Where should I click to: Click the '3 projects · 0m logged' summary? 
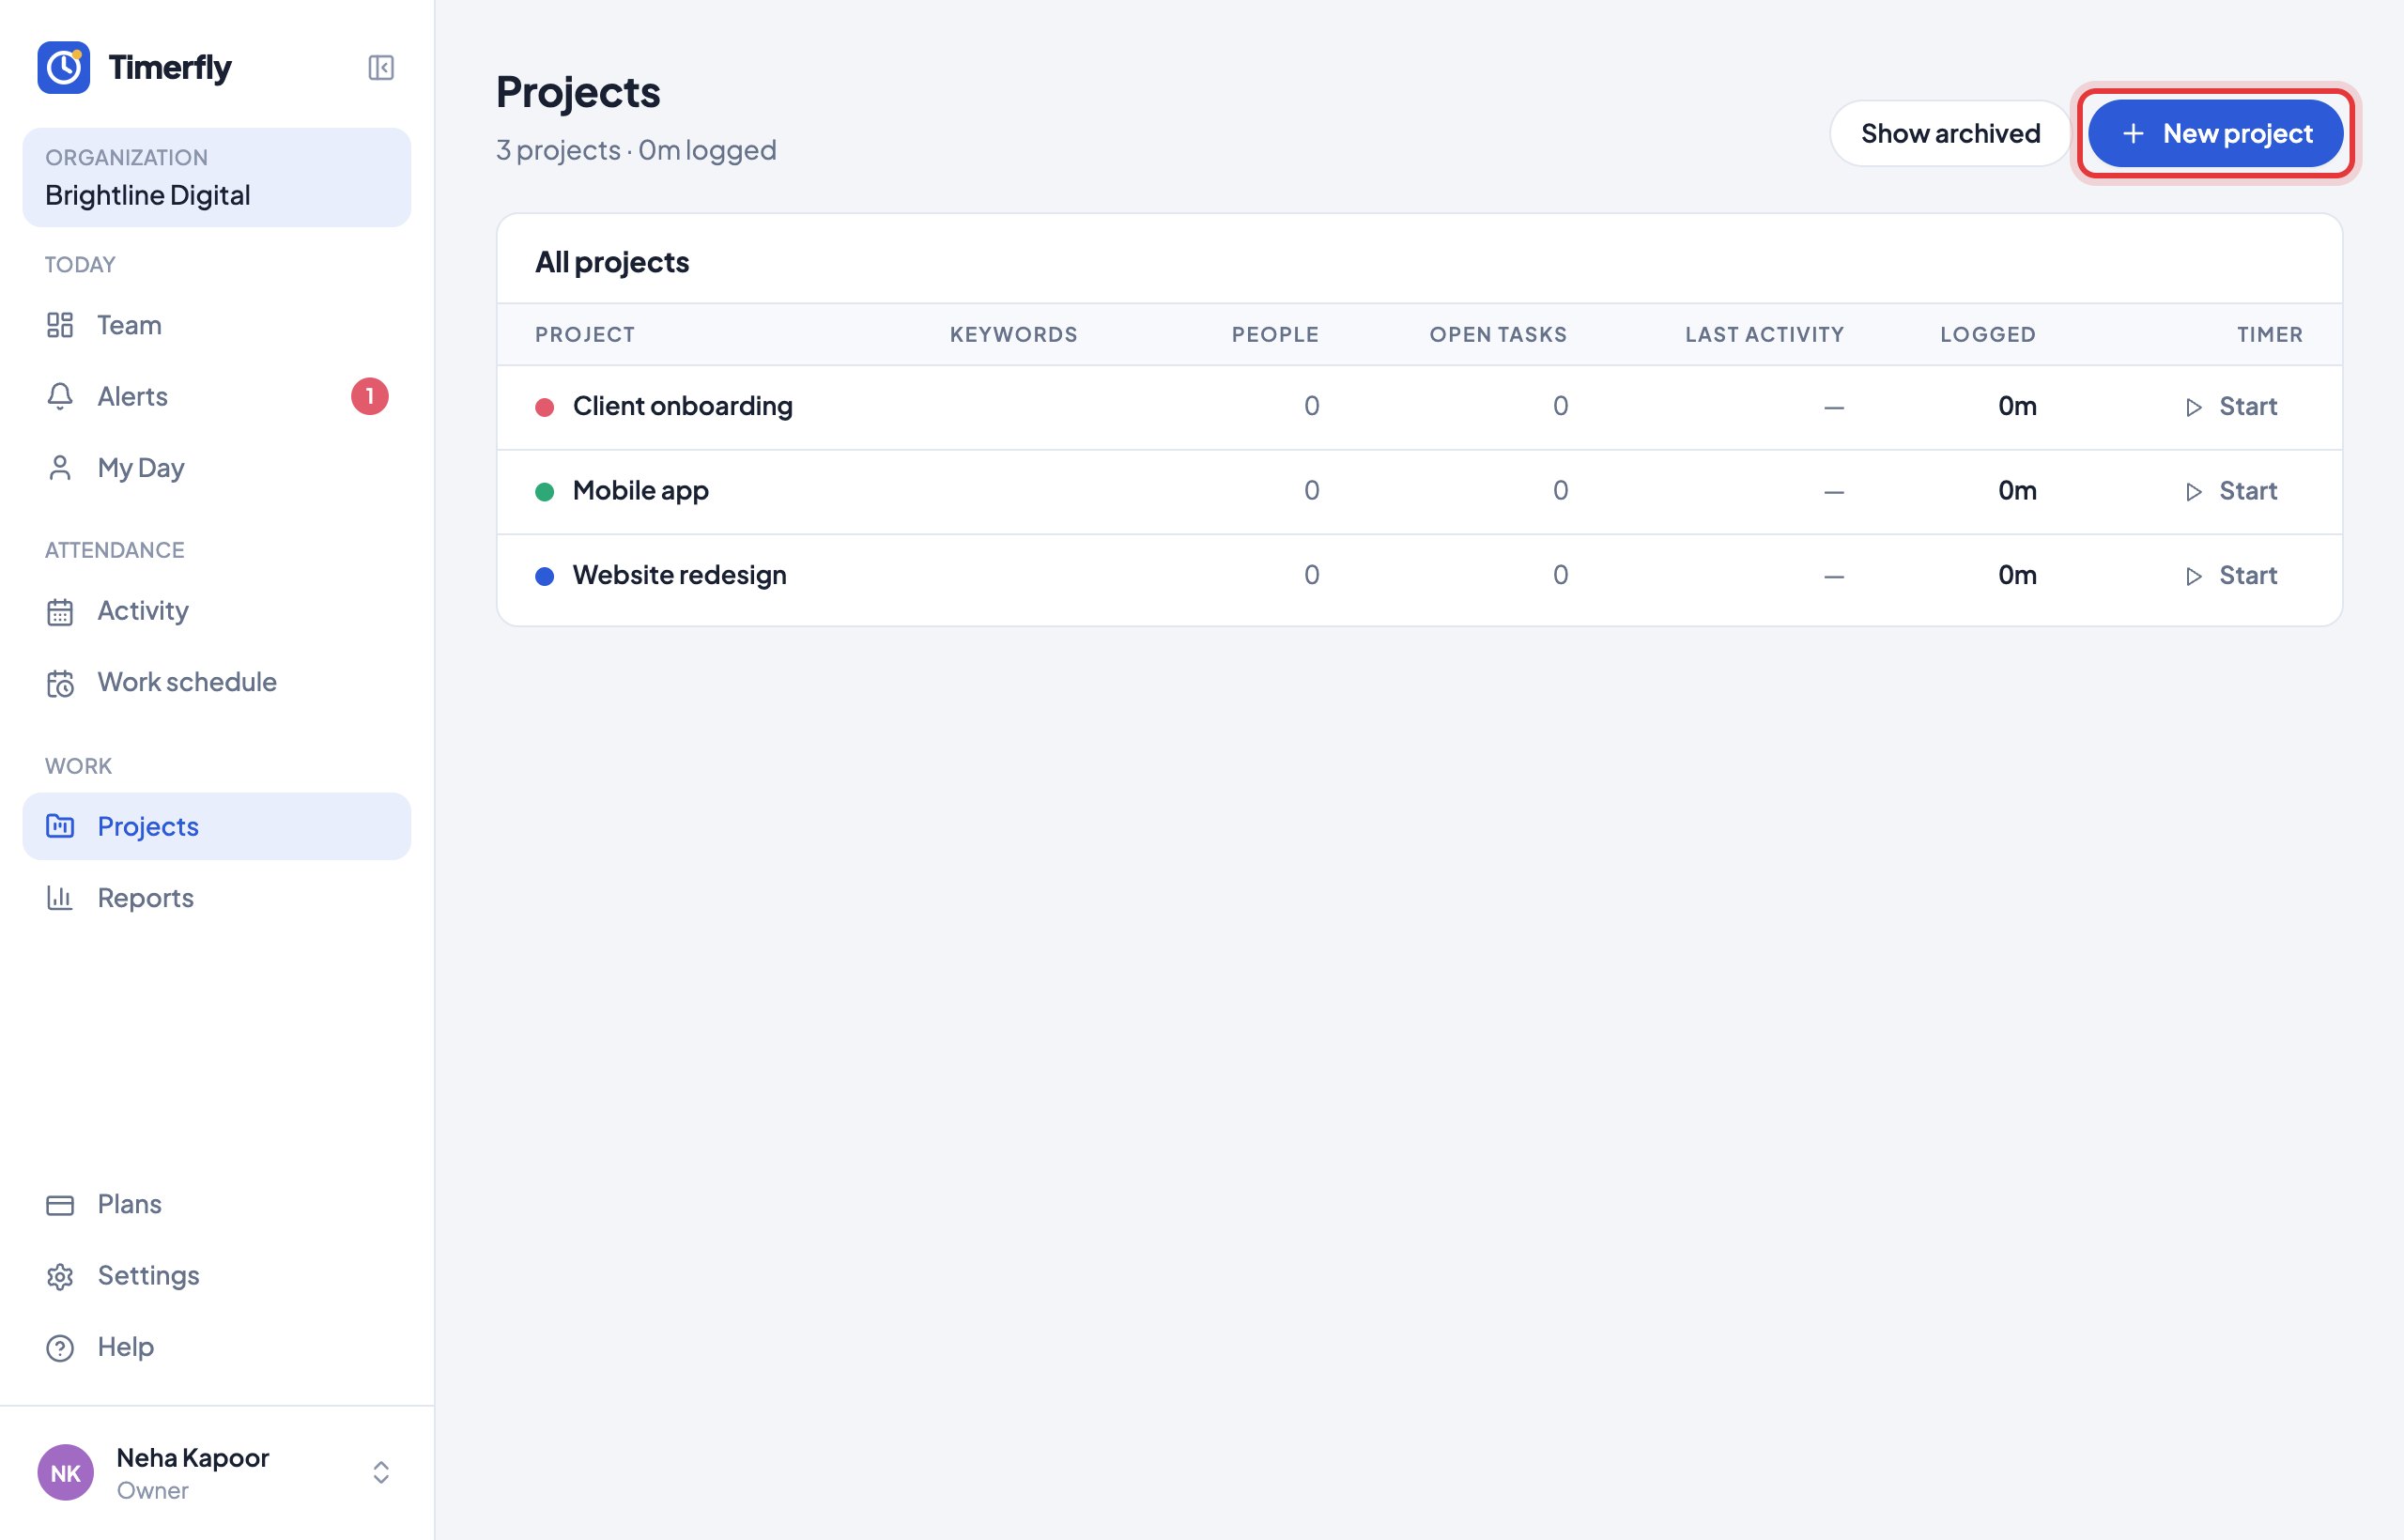coord(636,150)
